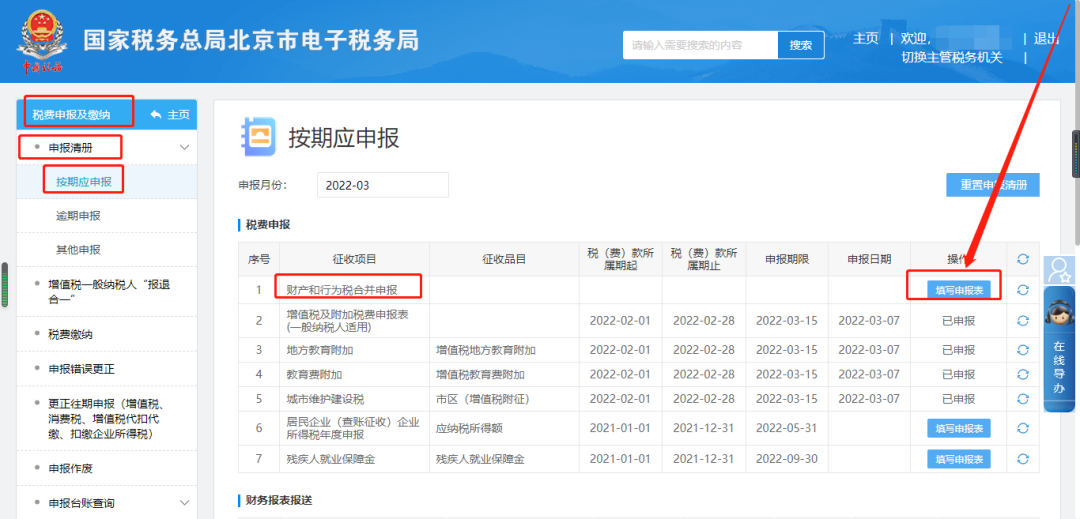Viewport: 1080px width, 519px height.
Task: Refresh row 7 残疾人就业保障金 entry
Action: point(1023,459)
